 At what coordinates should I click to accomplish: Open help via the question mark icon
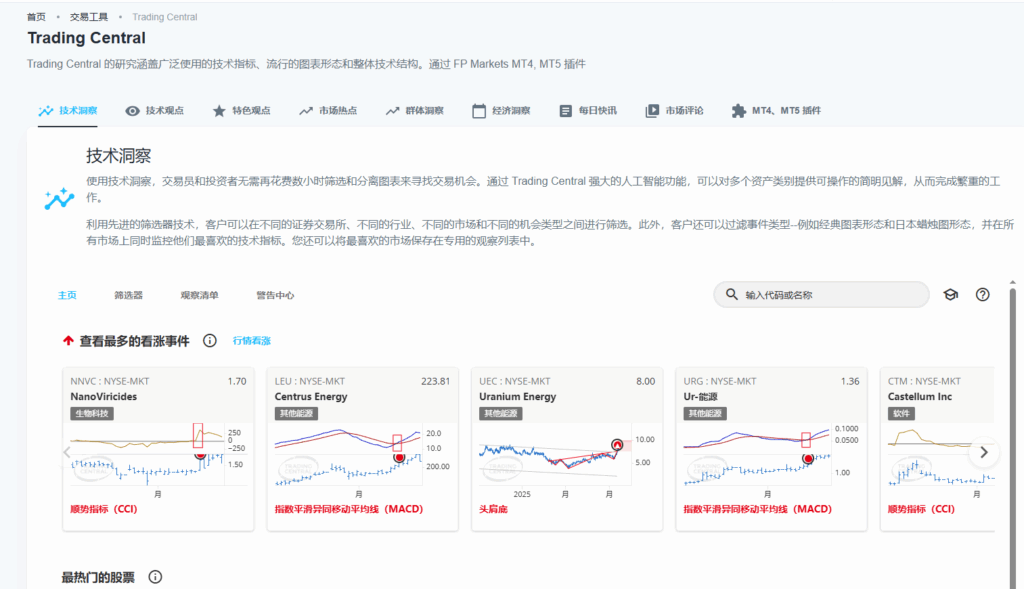(x=983, y=295)
